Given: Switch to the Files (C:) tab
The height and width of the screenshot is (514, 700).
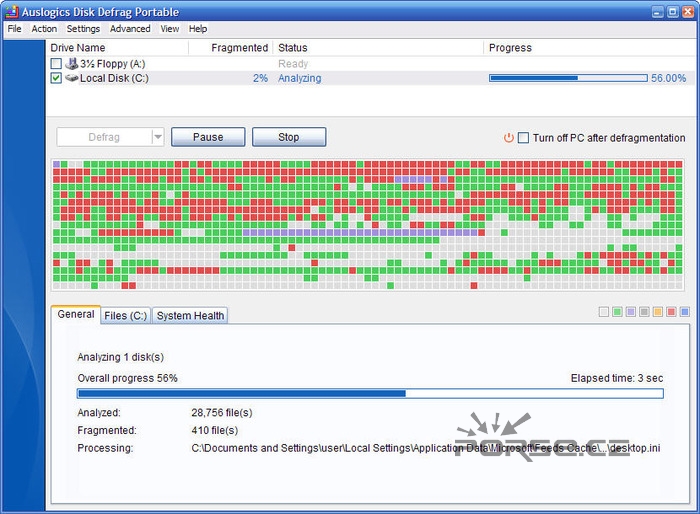Looking at the screenshot, I should [x=125, y=316].
